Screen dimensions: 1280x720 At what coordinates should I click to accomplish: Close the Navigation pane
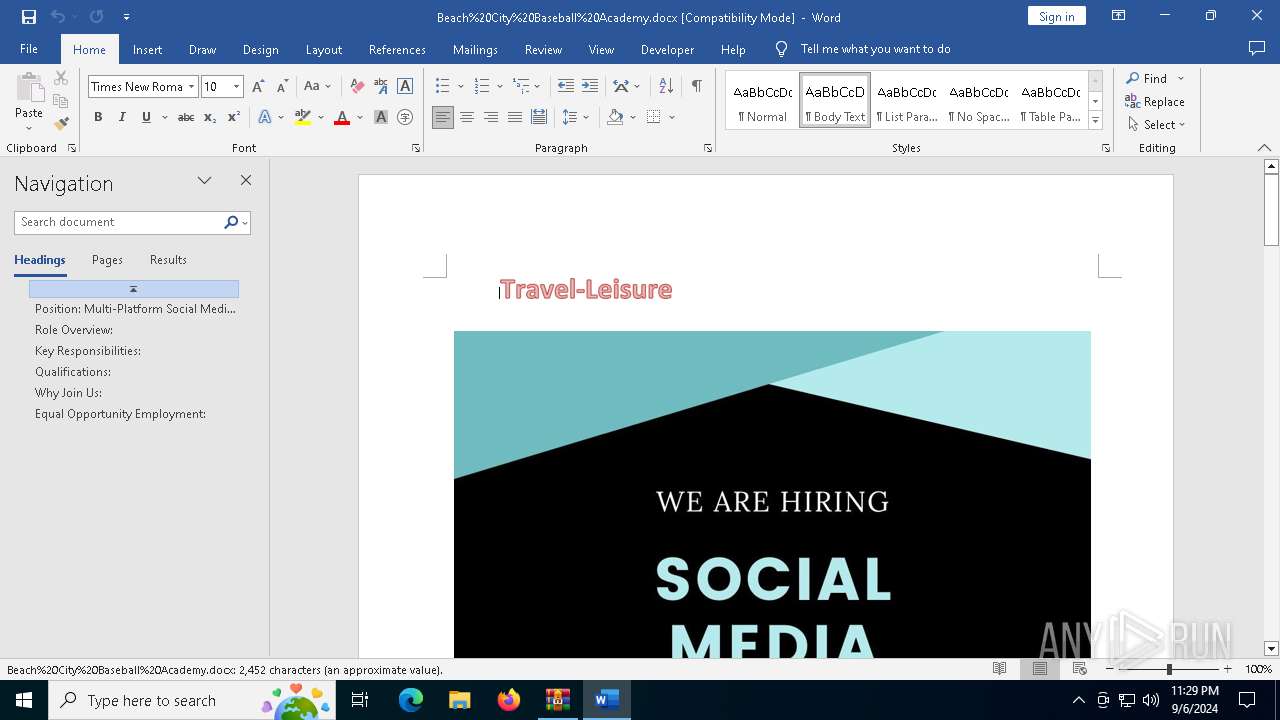coord(246,181)
